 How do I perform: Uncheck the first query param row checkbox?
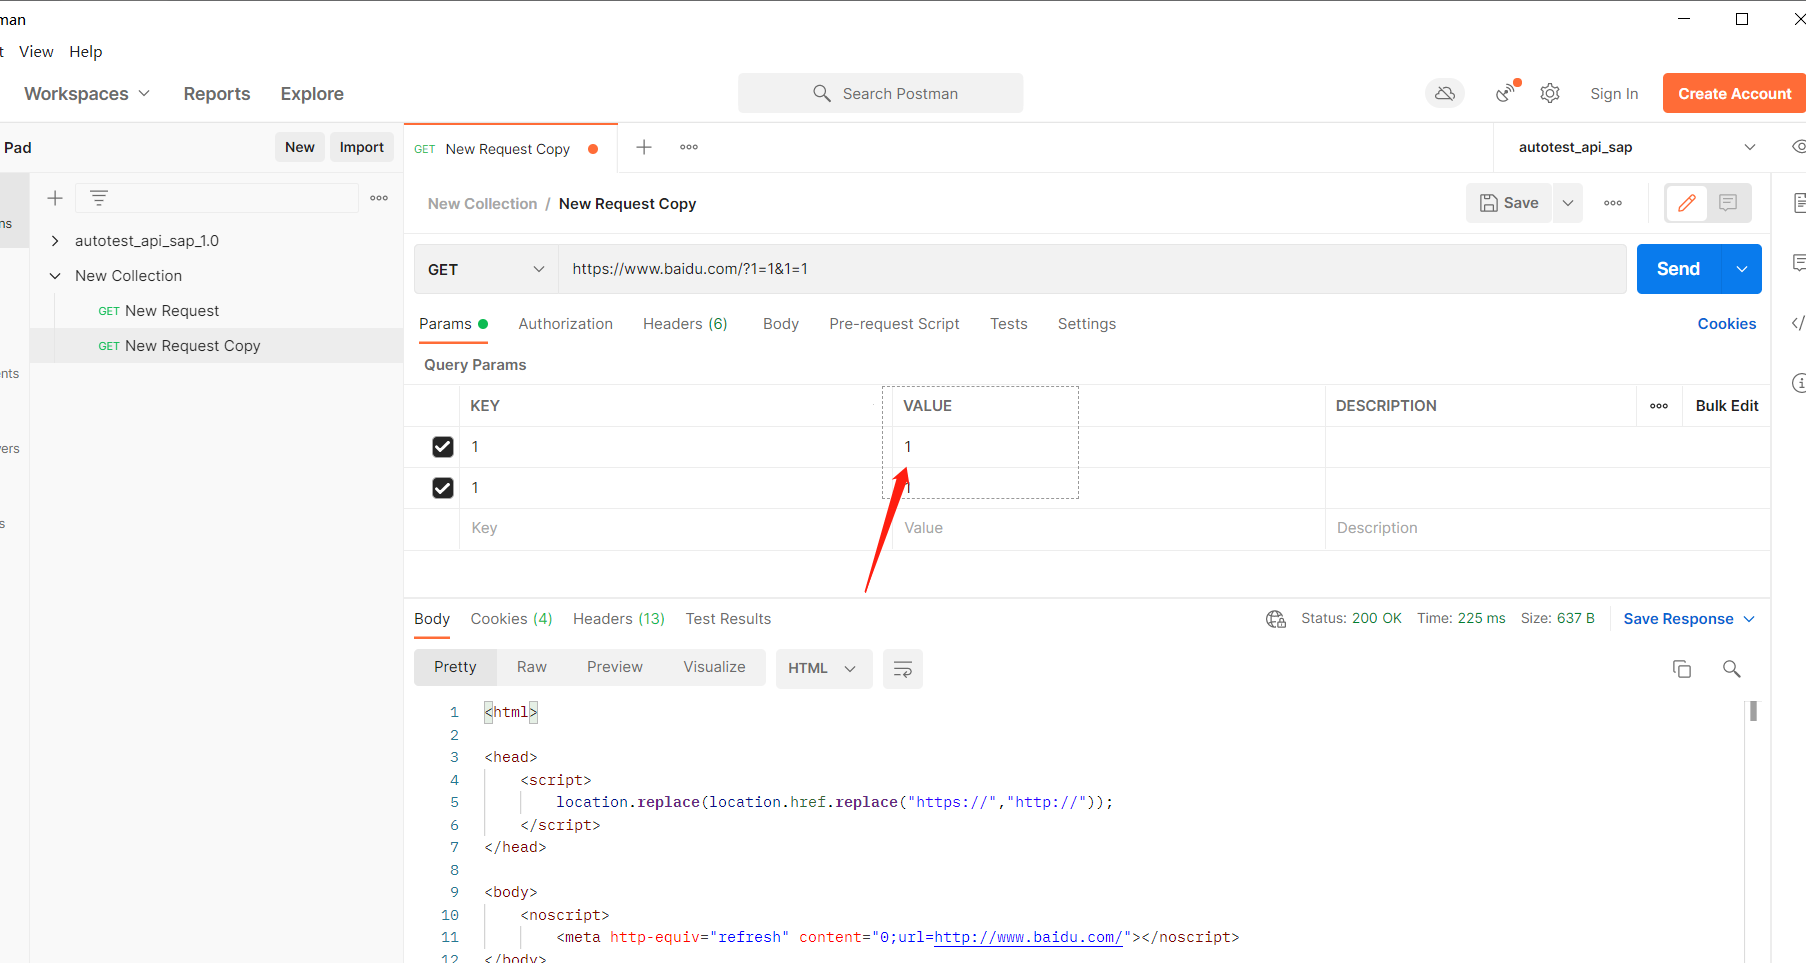coord(443,447)
